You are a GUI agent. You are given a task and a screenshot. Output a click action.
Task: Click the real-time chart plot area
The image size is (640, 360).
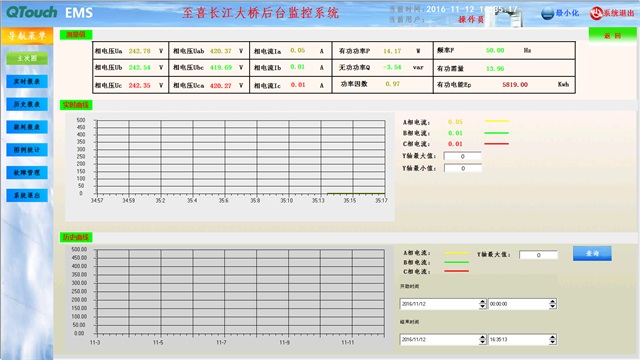coord(241,157)
